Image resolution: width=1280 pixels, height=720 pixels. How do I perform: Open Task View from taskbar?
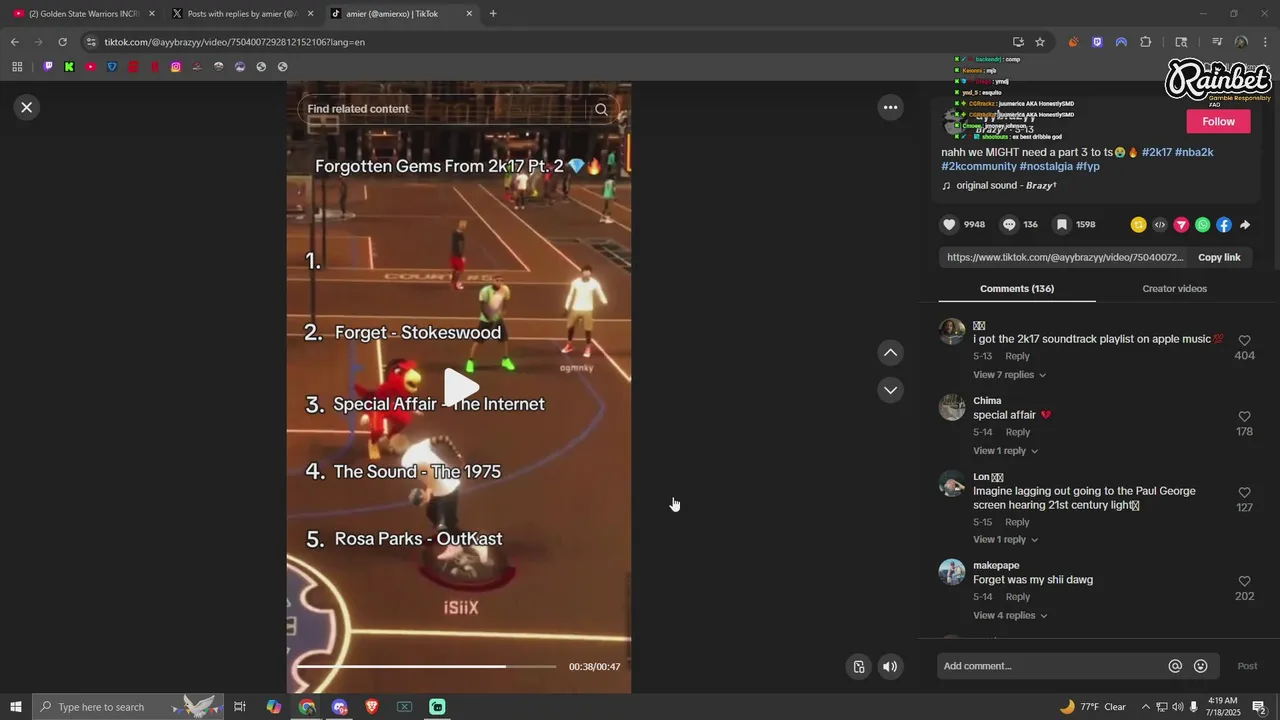(x=240, y=707)
